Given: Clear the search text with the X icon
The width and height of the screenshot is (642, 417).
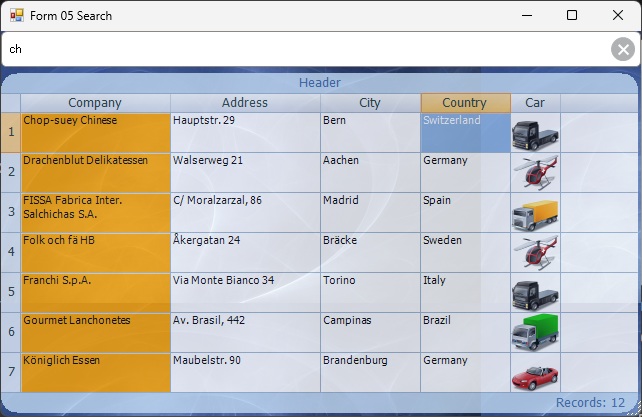Looking at the screenshot, I should 622,49.
